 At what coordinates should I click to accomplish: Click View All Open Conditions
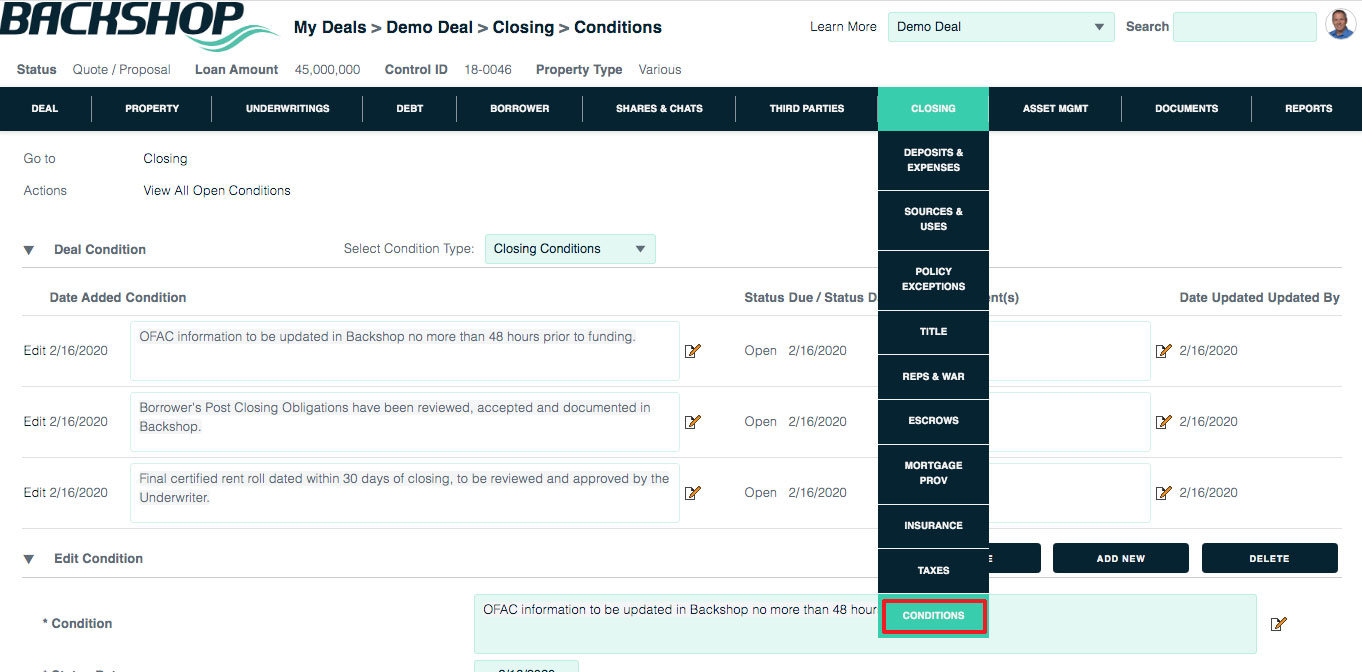point(217,191)
